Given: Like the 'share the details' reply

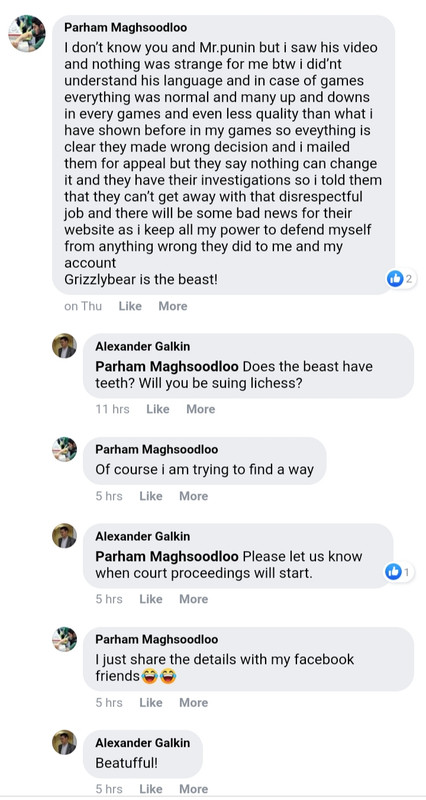Looking at the screenshot, I should (151, 703).
